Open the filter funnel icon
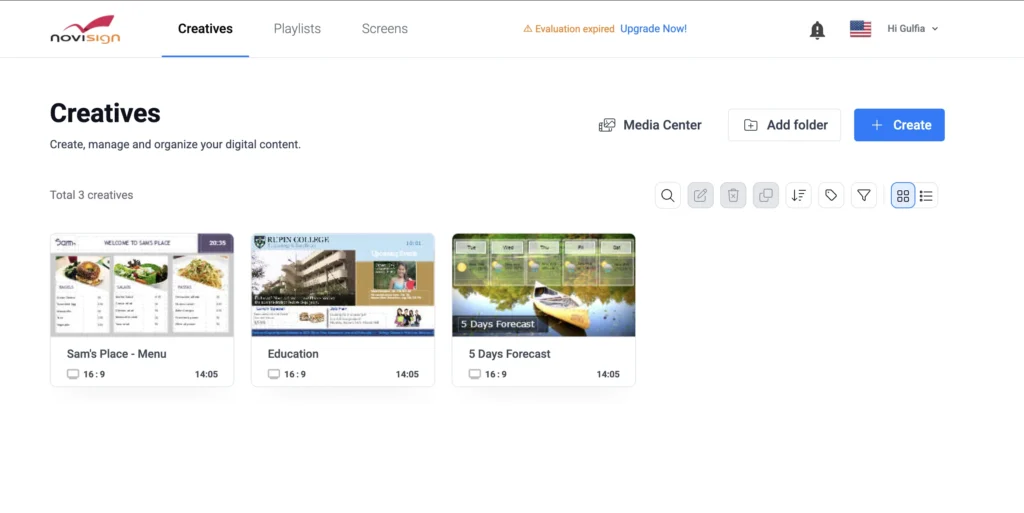 (x=863, y=195)
